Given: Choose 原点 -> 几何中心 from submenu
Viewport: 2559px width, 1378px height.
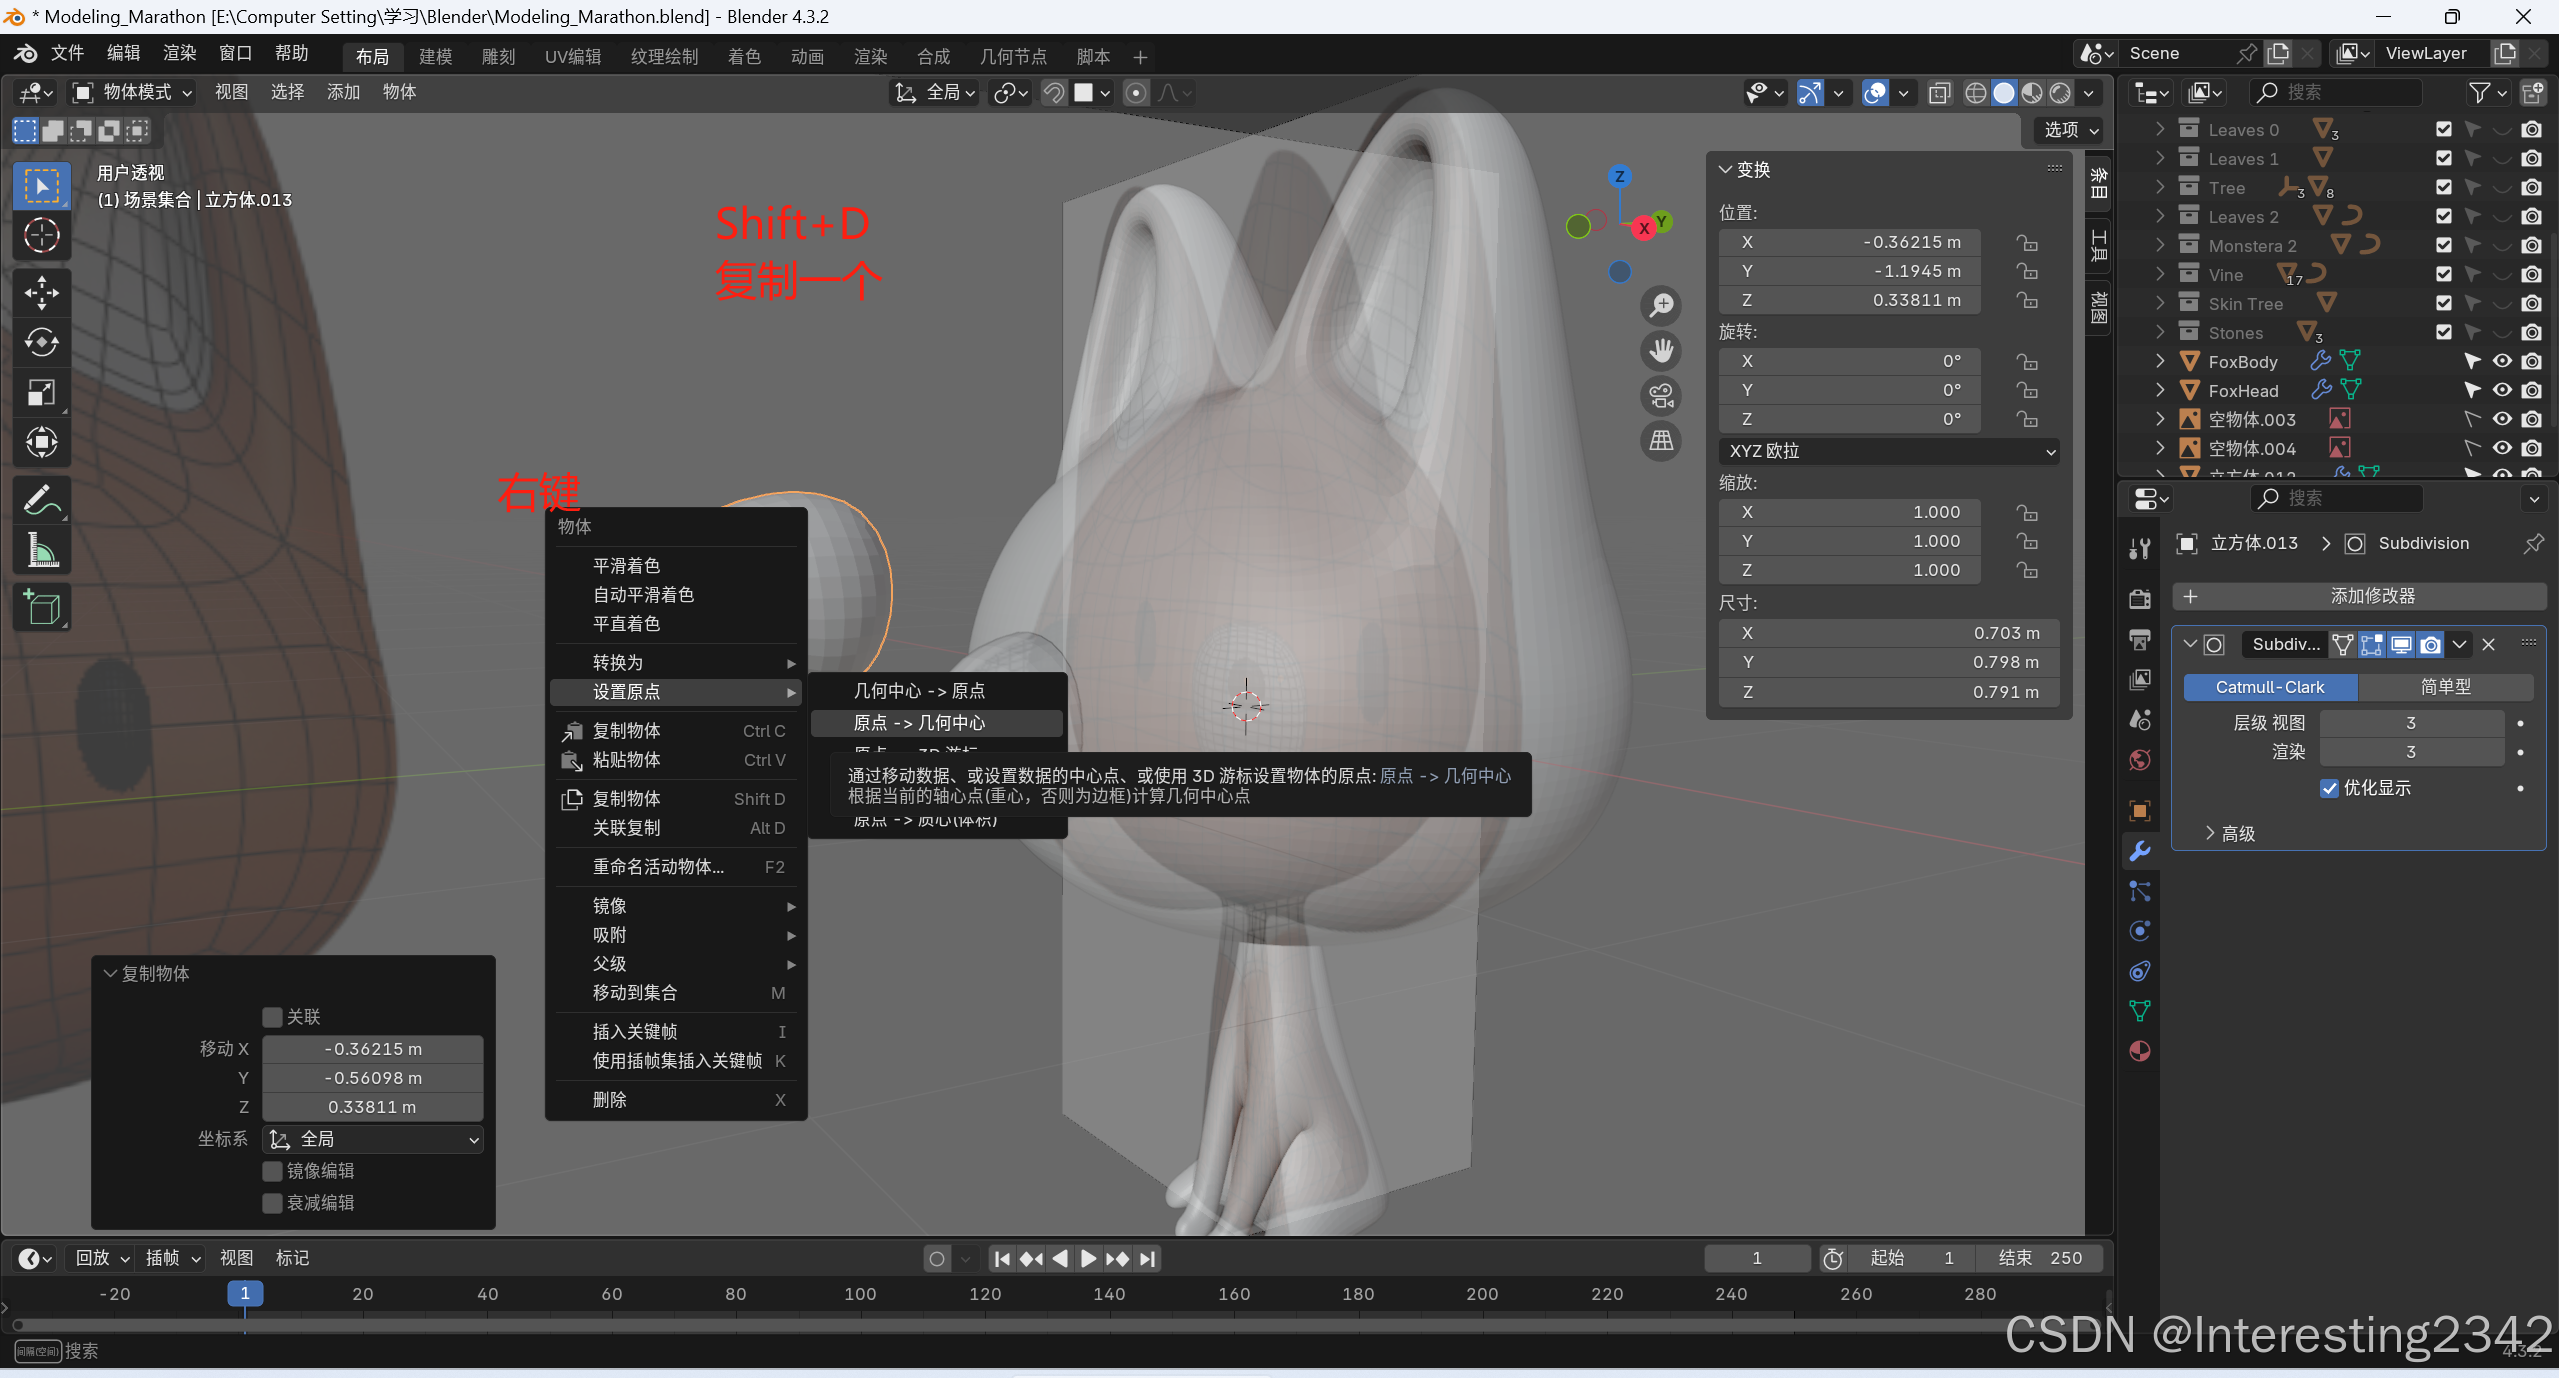Looking at the screenshot, I should (919, 723).
